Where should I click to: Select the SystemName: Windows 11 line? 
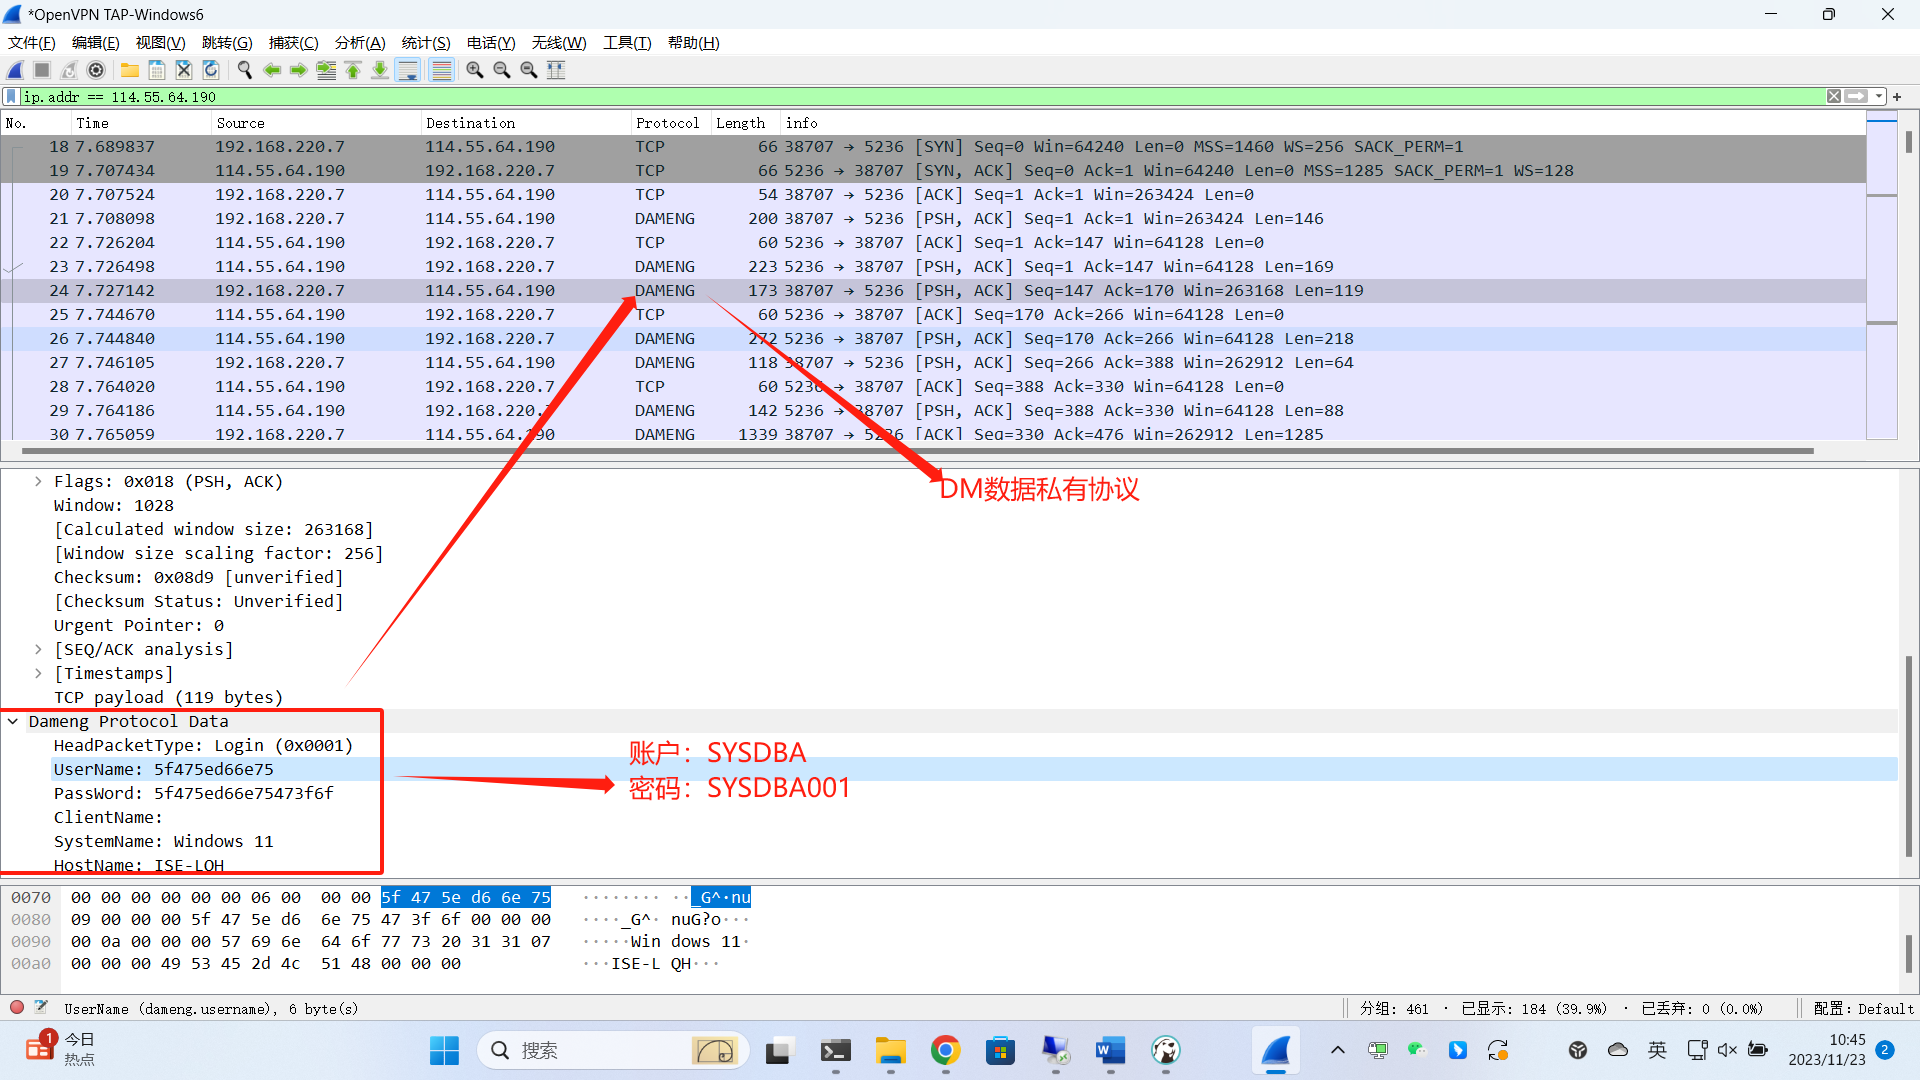coord(163,842)
